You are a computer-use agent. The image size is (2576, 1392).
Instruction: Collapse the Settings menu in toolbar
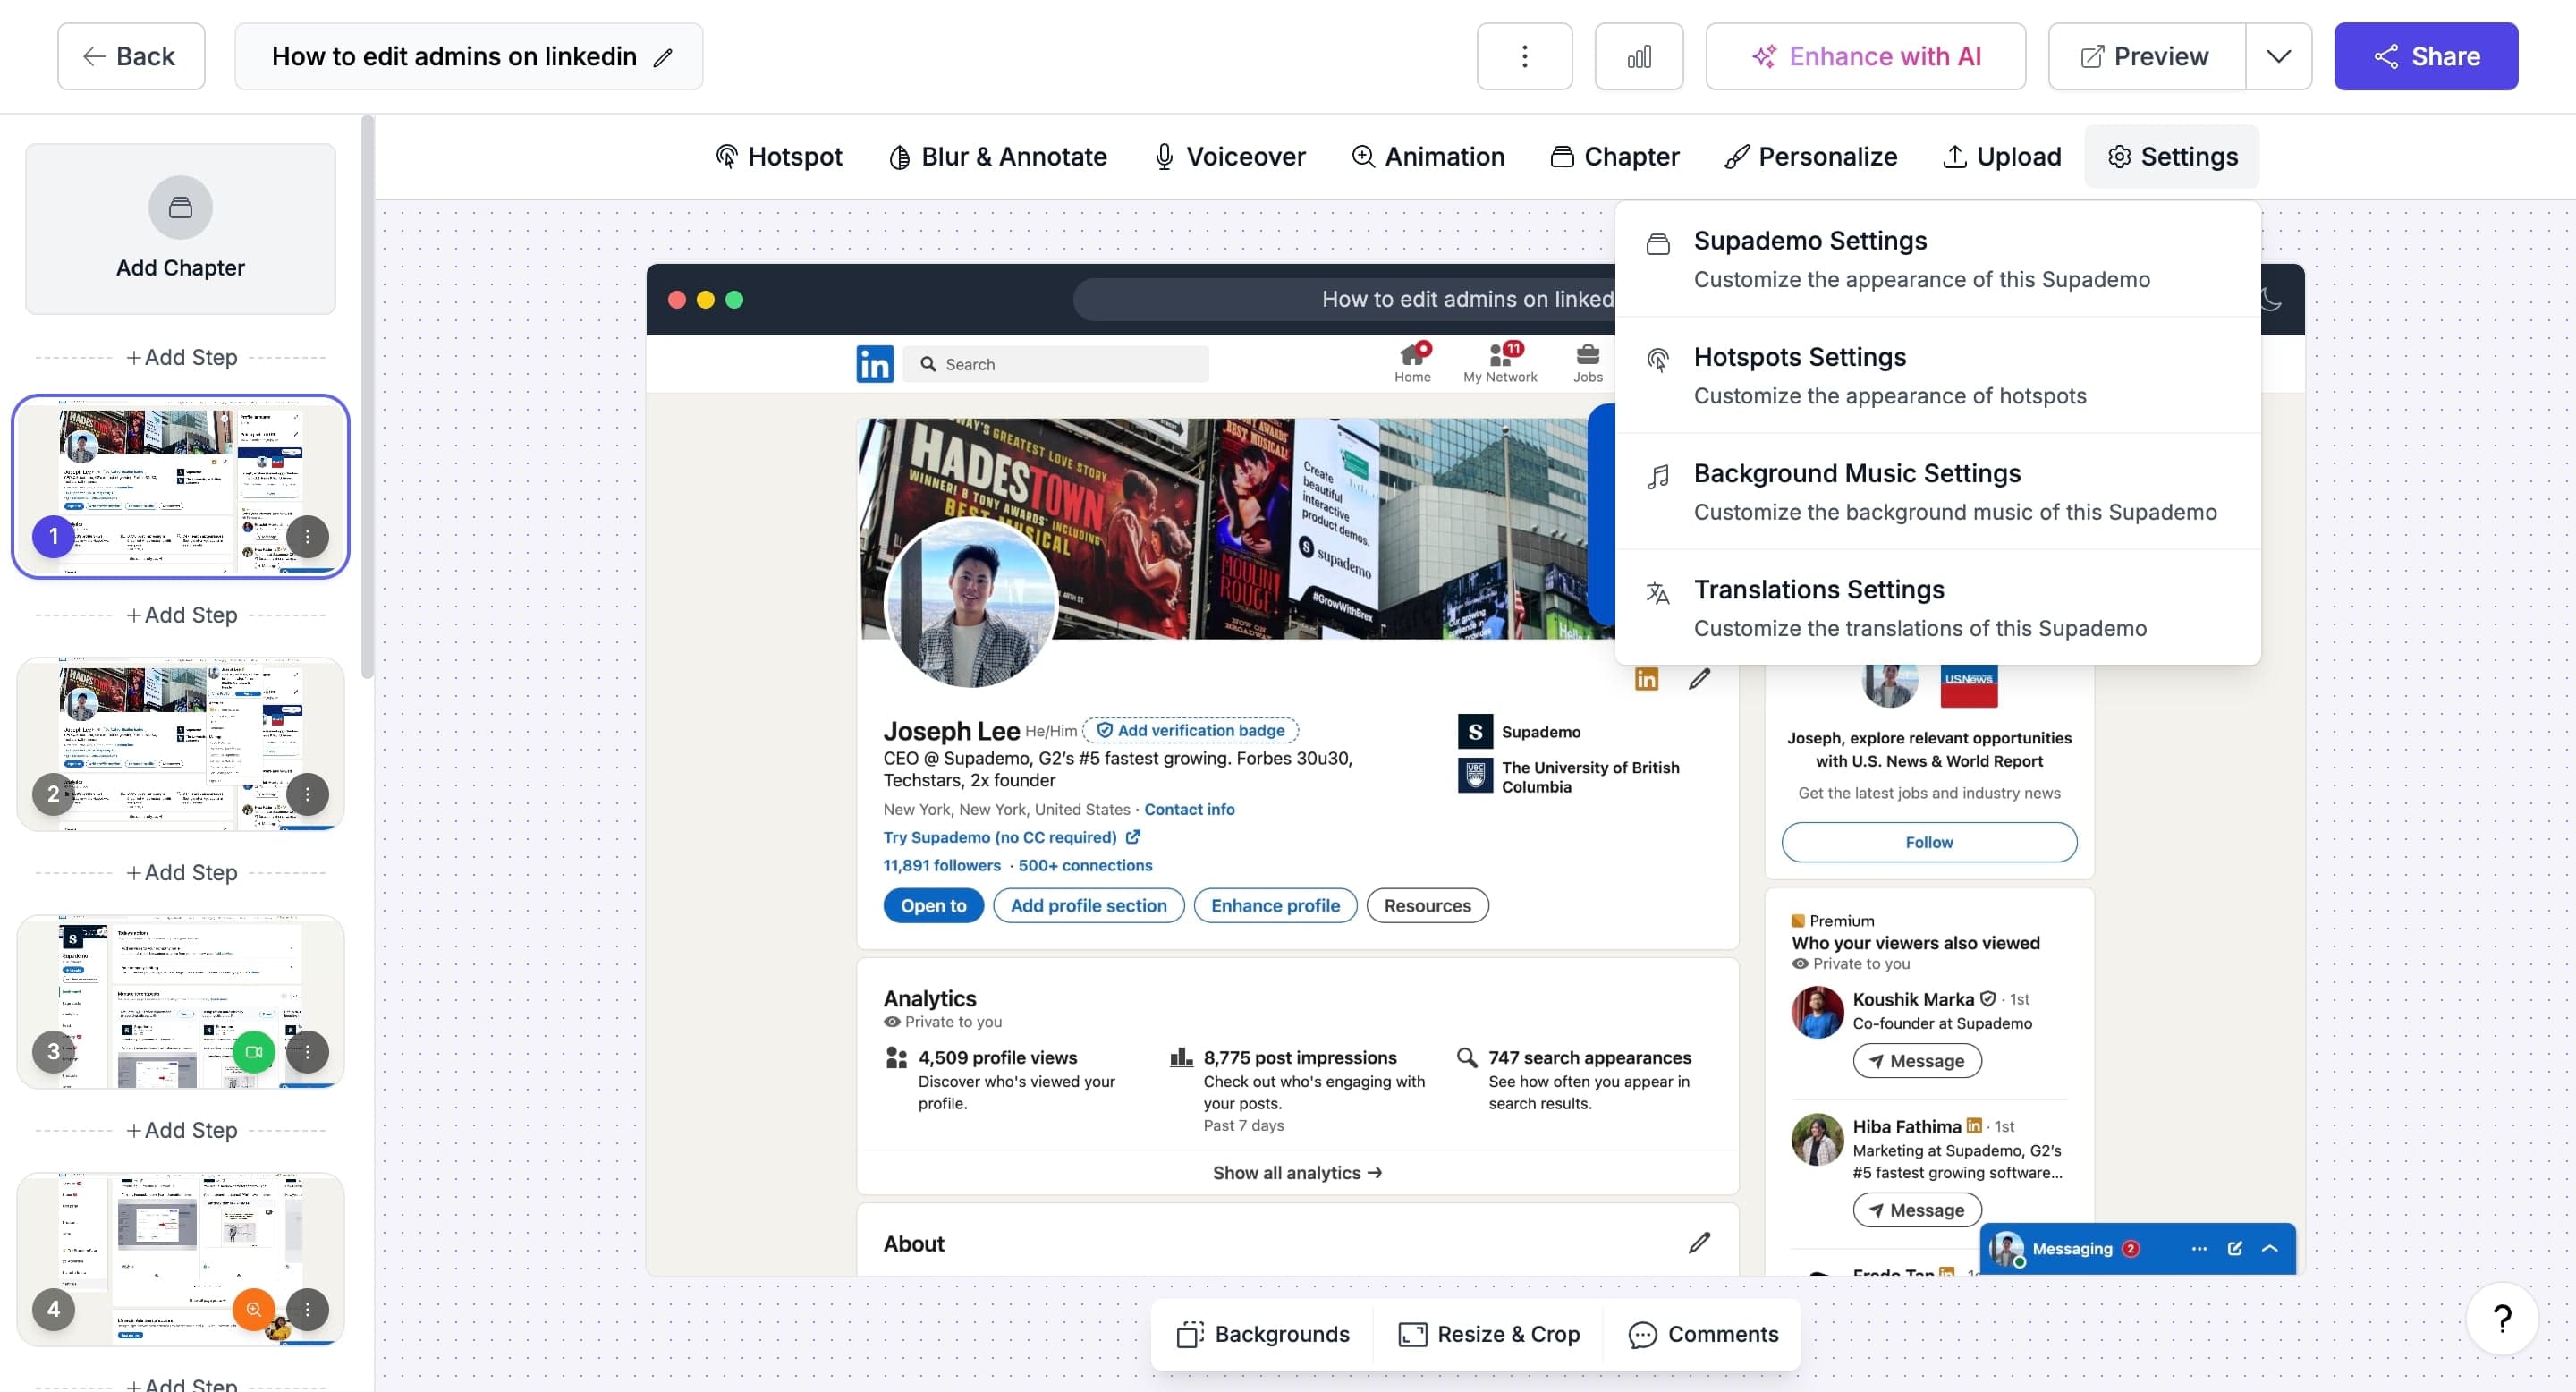[2172, 157]
